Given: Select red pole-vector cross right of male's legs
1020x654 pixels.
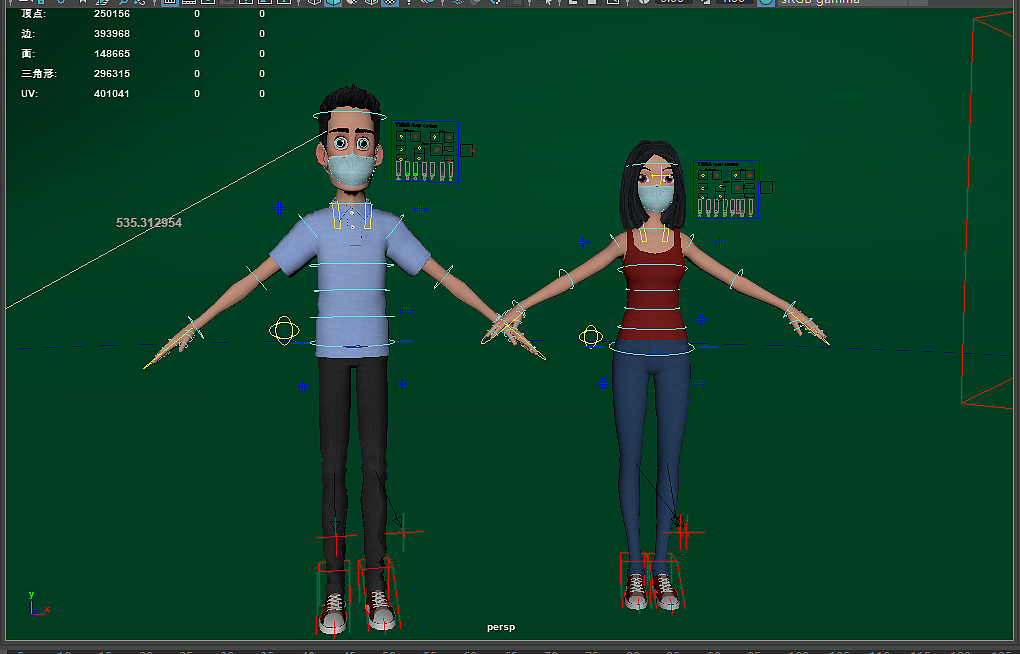Looking at the screenshot, I should pos(404,532).
